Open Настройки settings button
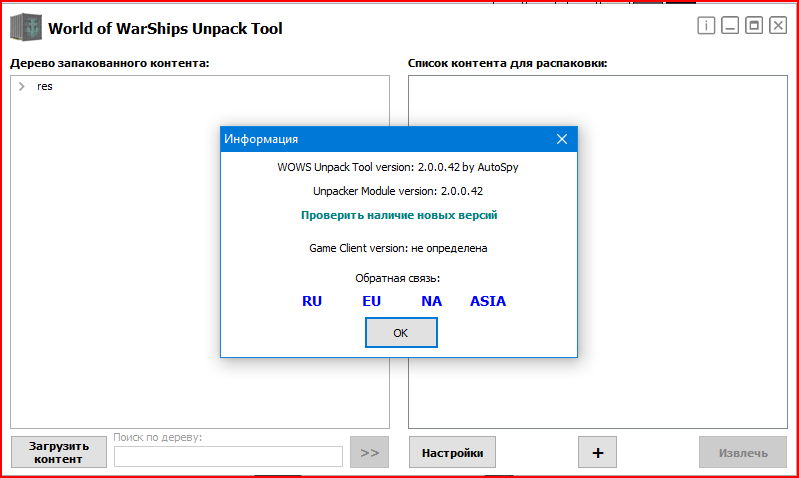 (x=452, y=452)
